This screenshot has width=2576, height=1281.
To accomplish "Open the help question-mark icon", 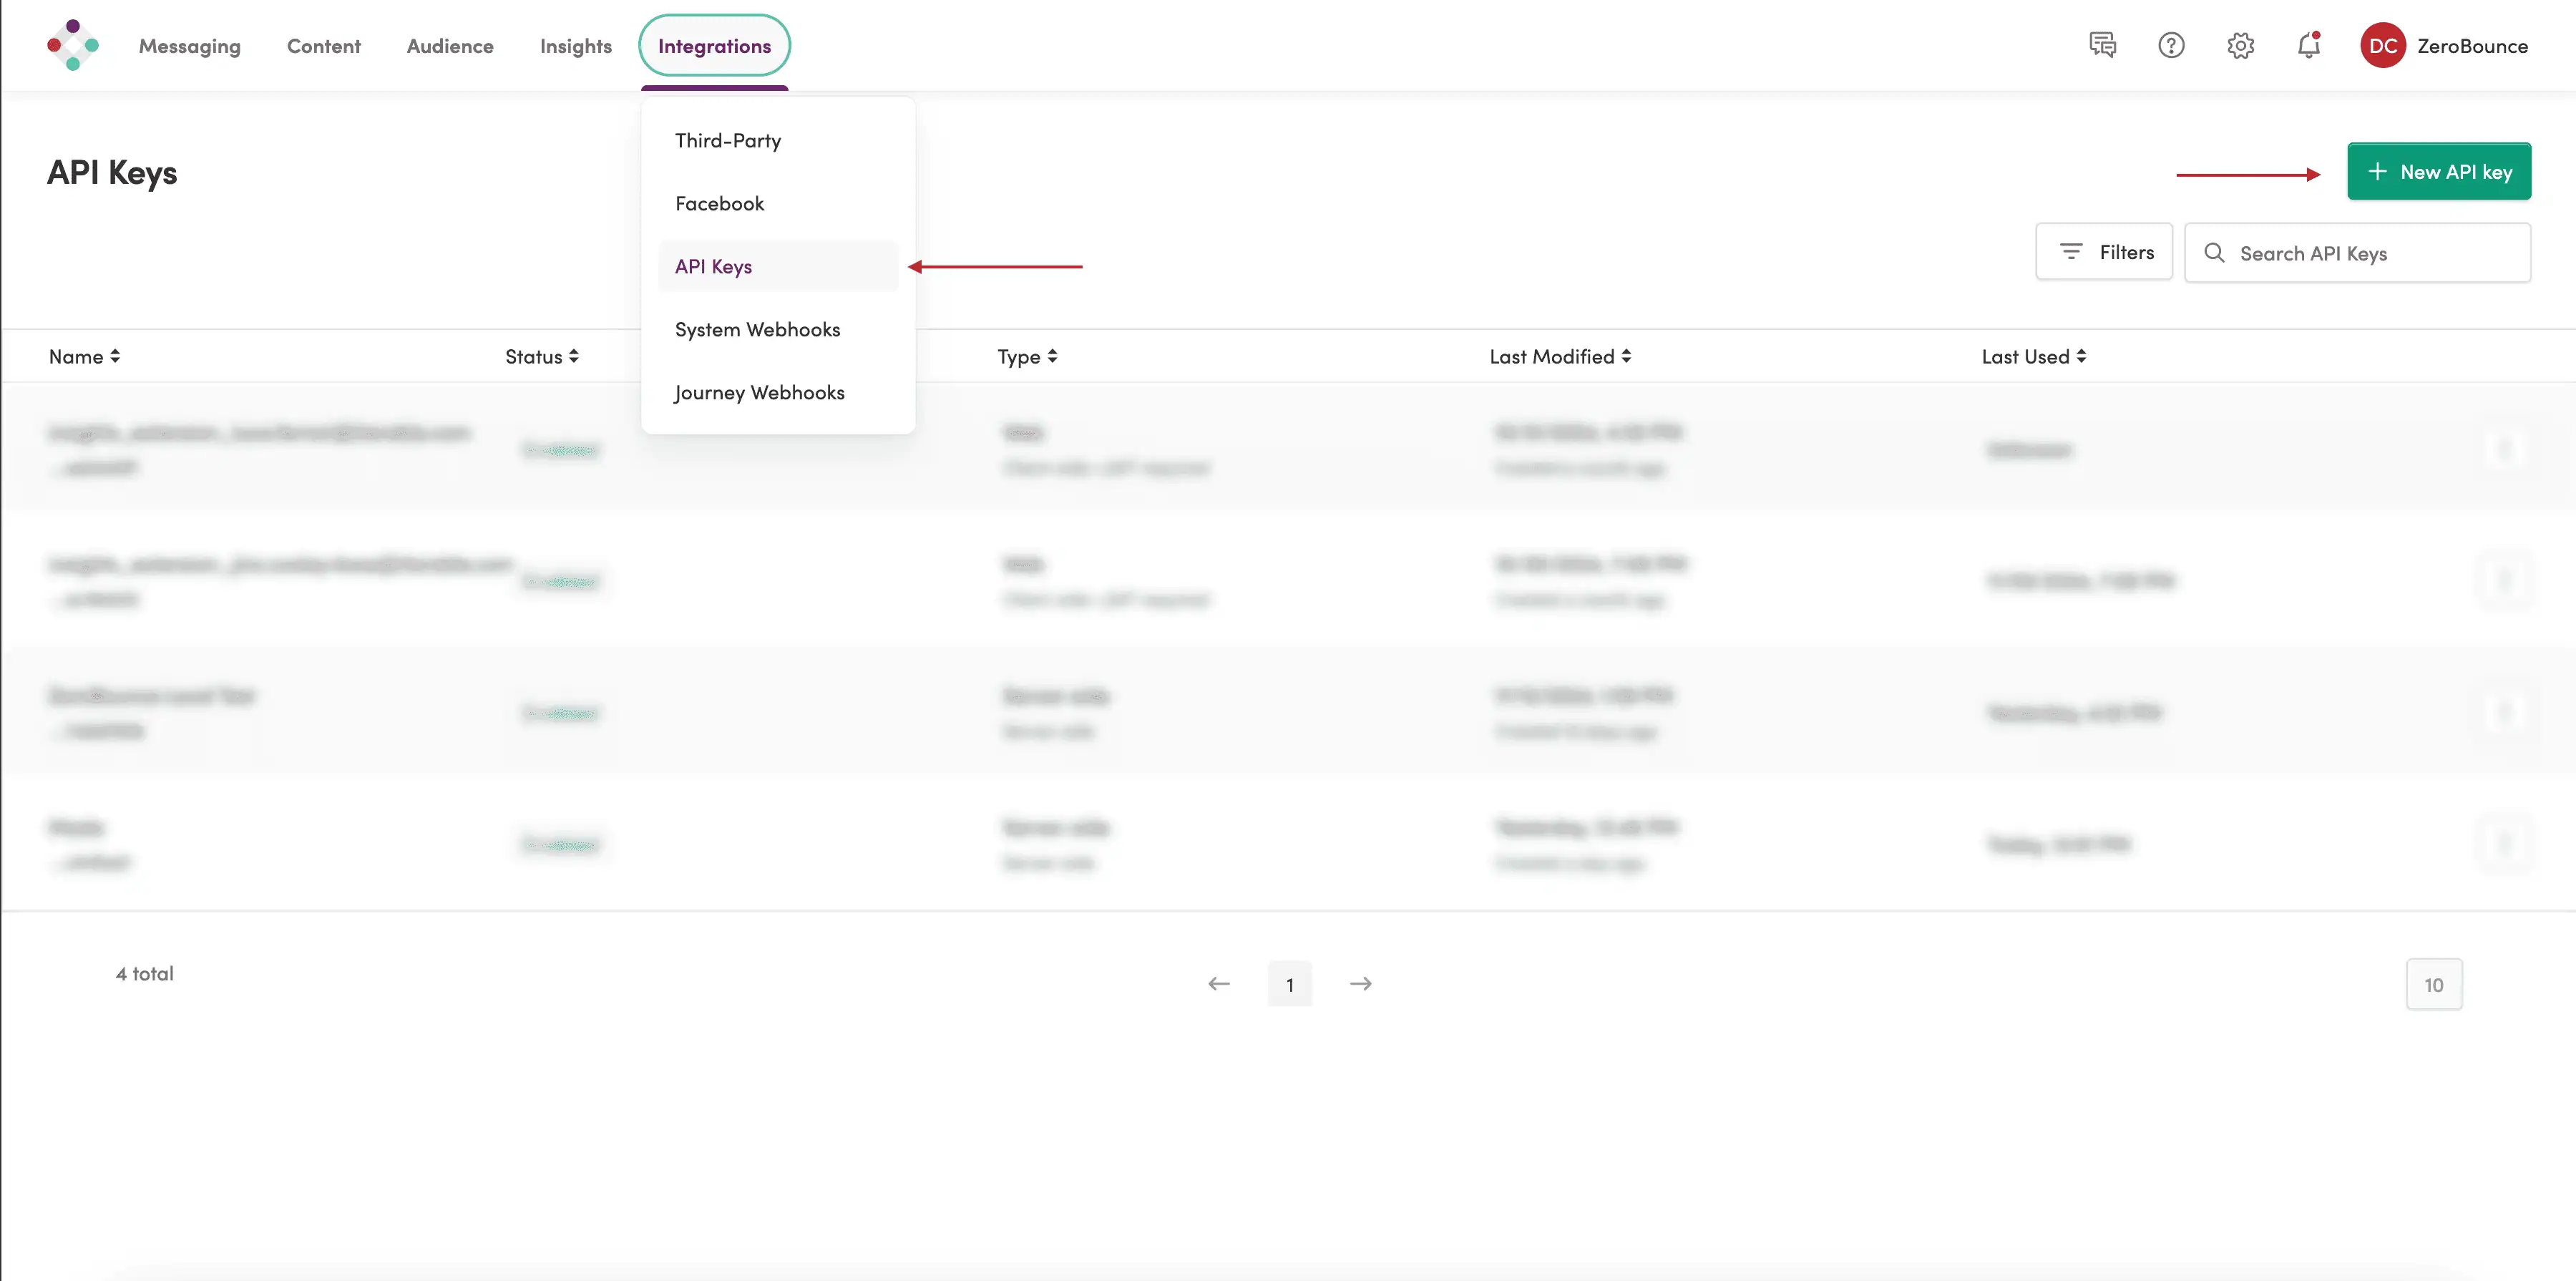I will pos(2171,45).
